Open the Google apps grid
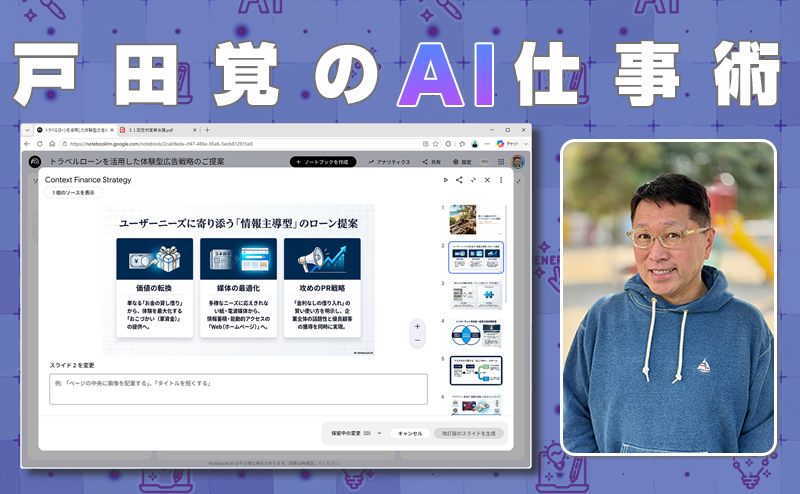800x494 pixels. click(501, 162)
